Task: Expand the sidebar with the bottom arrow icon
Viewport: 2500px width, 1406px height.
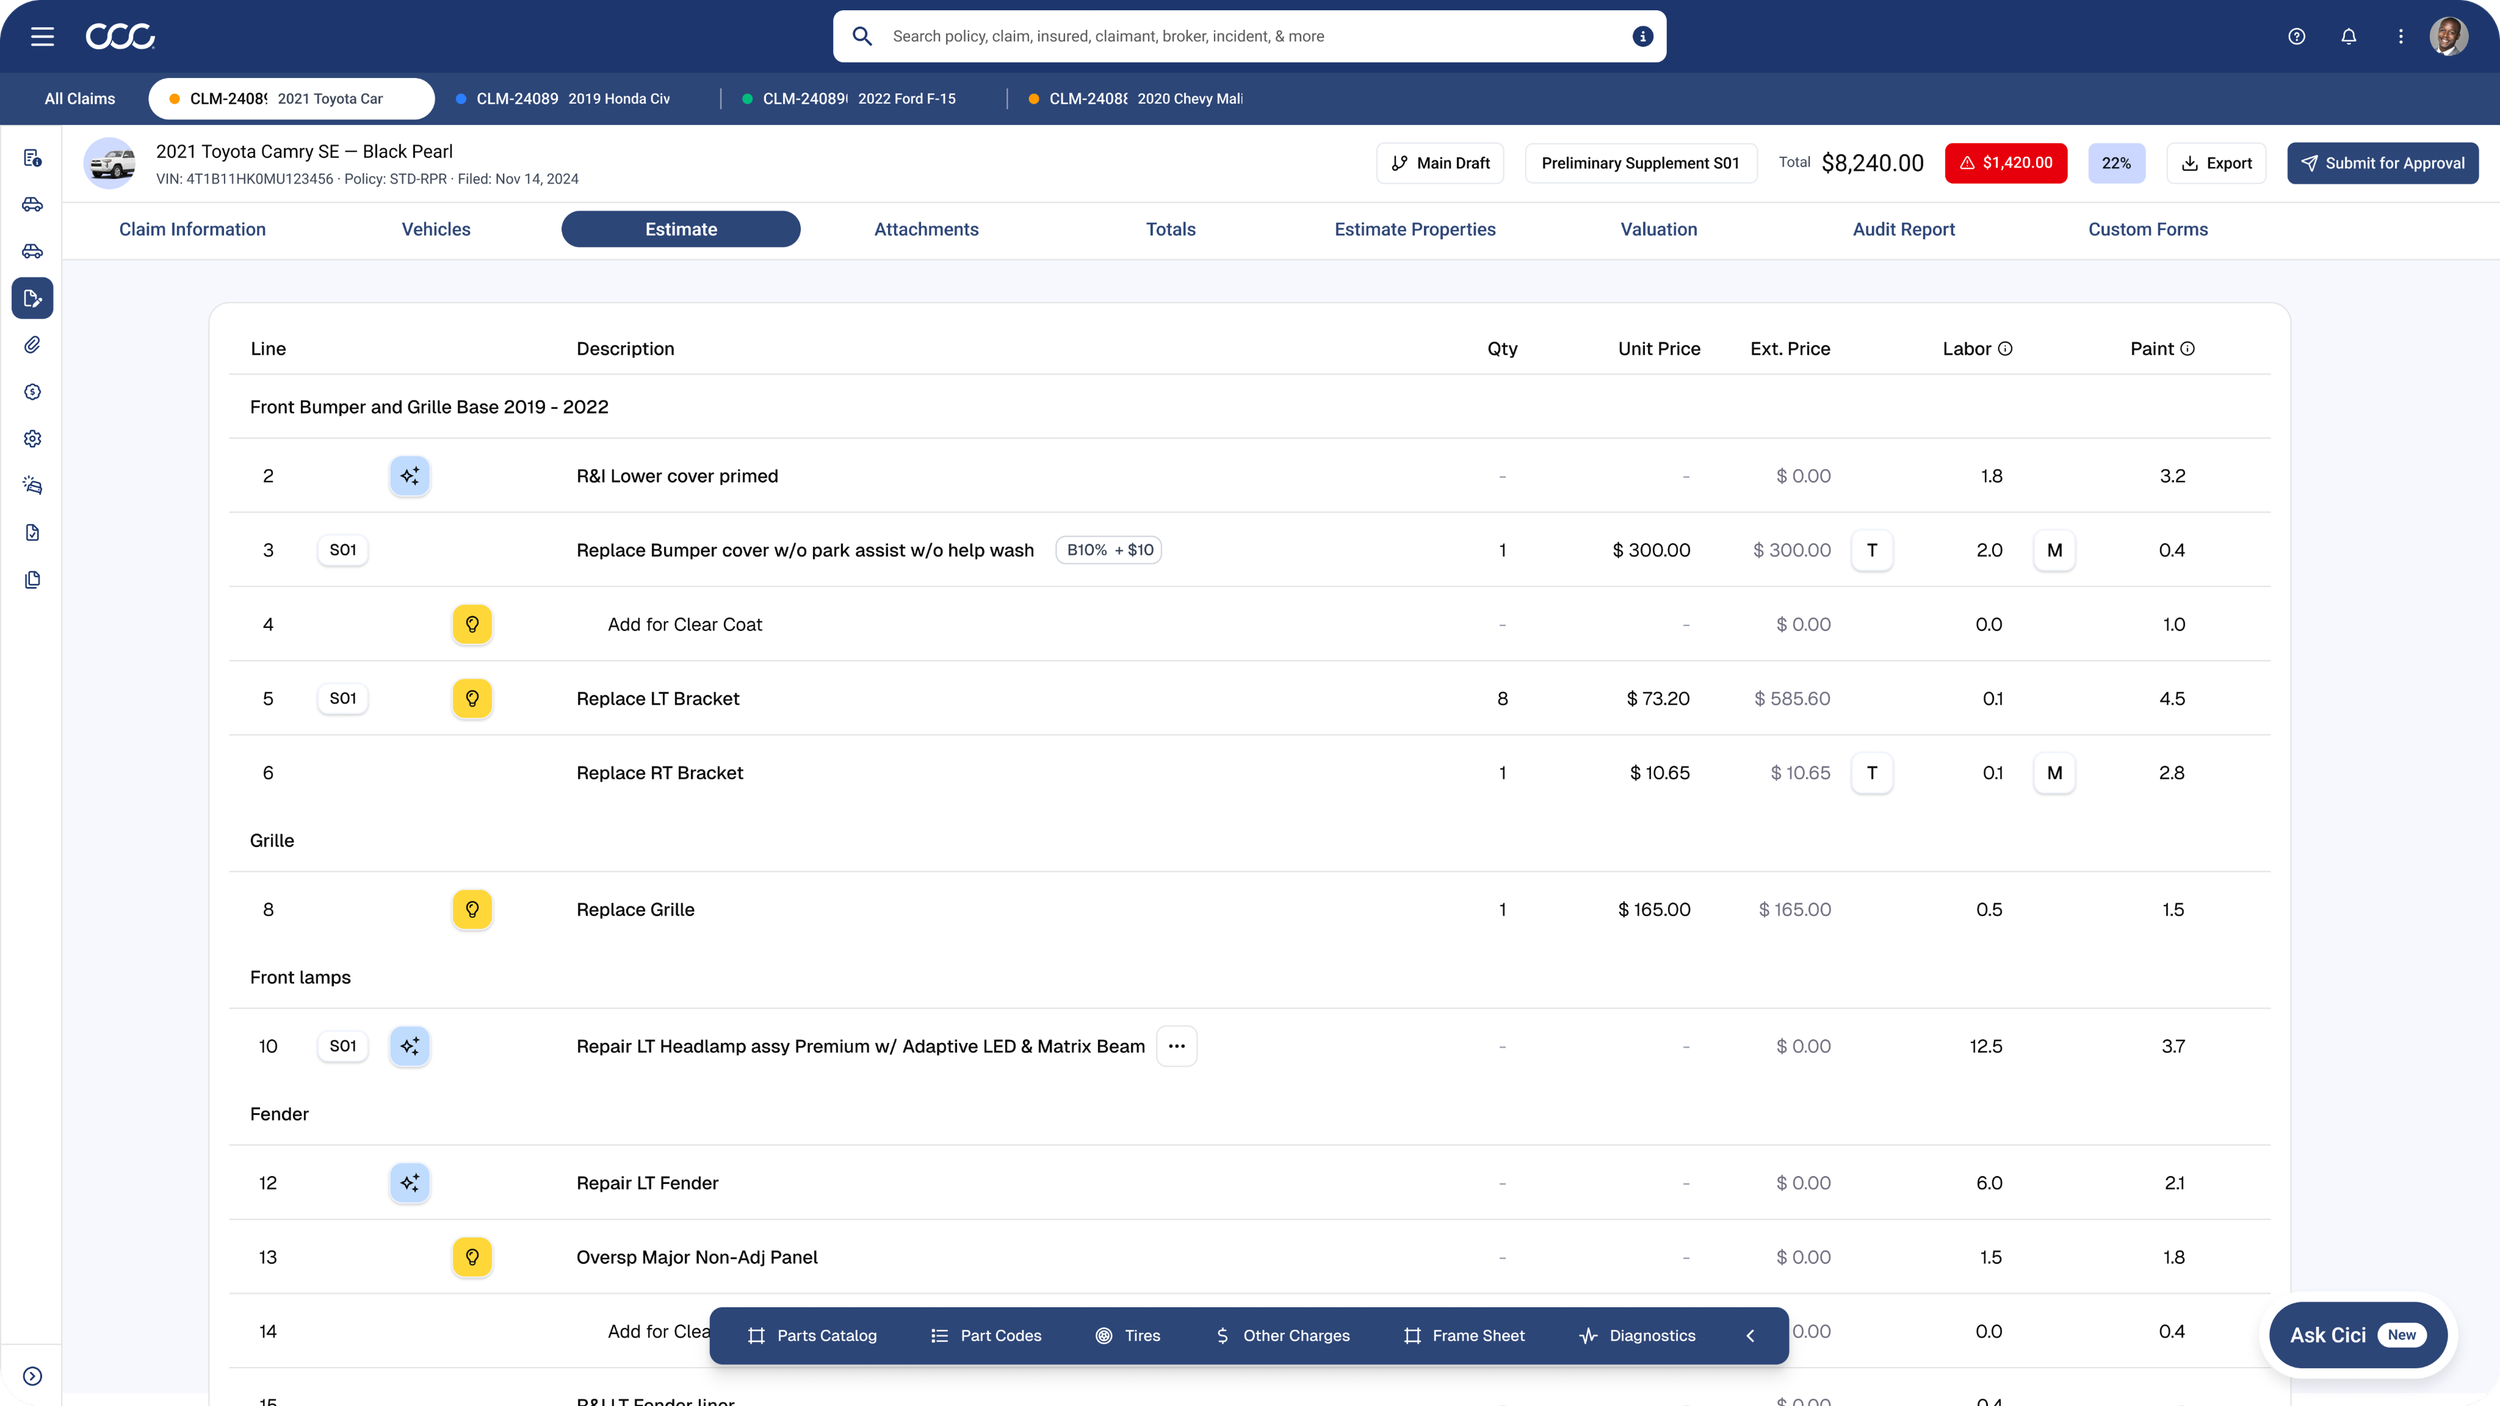Action: pyautogui.click(x=32, y=1376)
